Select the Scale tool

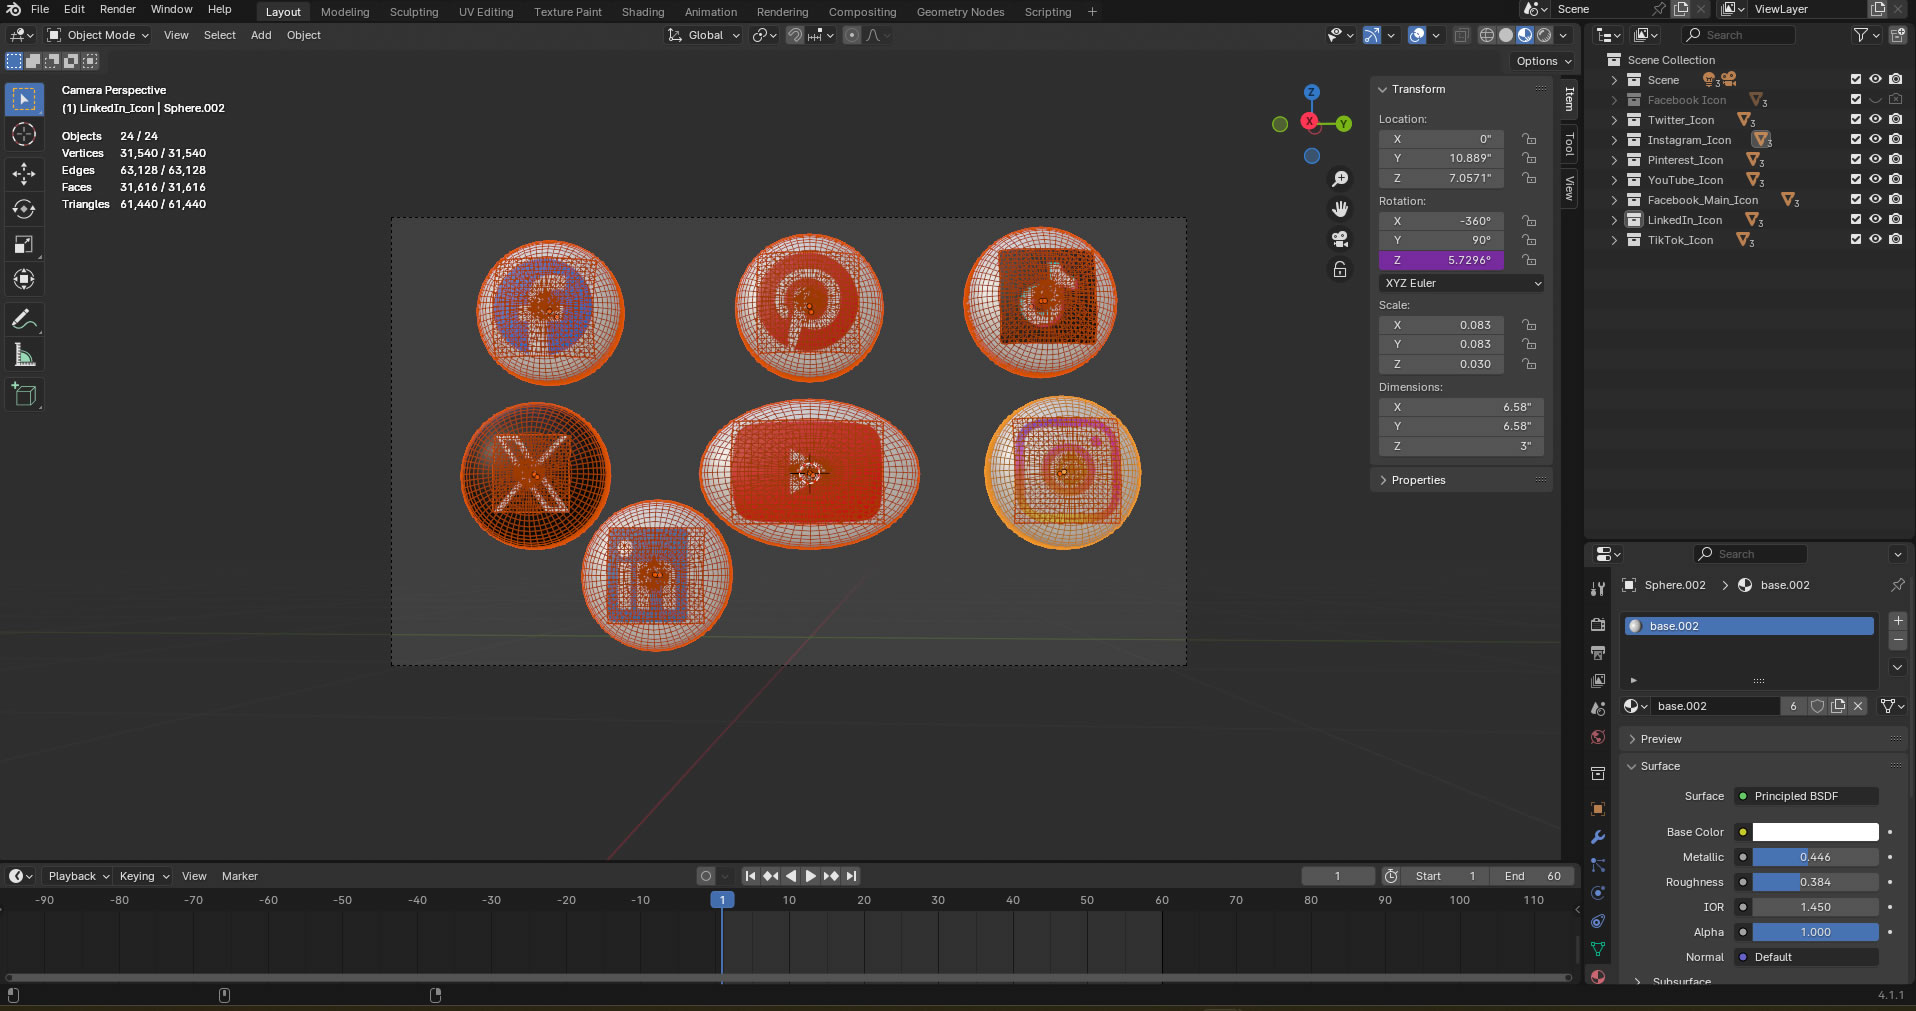coord(24,245)
